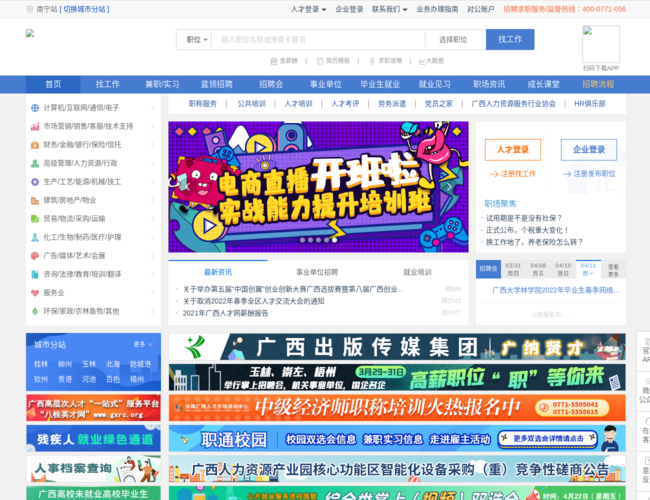Select the last carousel dot indicator

click(x=334, y=240)
